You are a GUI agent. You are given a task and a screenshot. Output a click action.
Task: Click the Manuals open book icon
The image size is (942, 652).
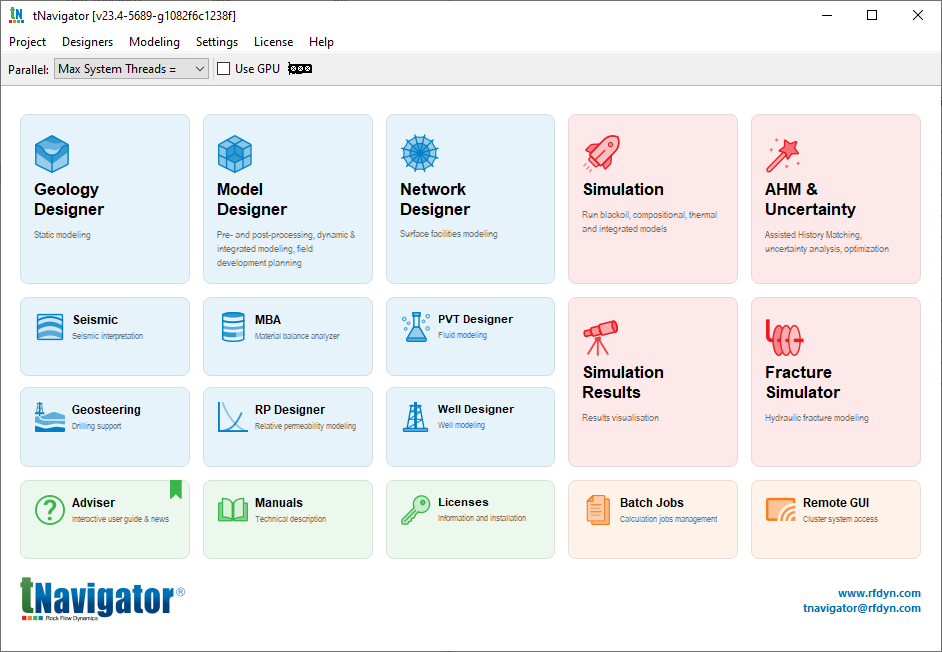(232, 510)
